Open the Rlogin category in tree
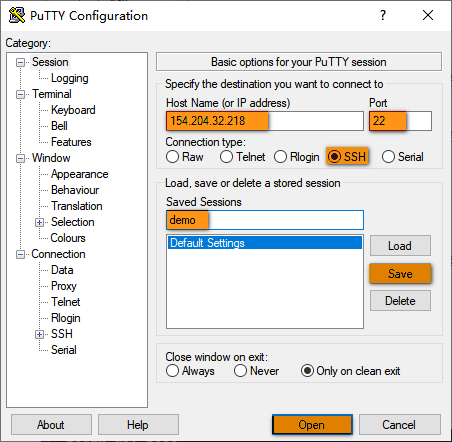The image size is (452, 442). [66, 318]
